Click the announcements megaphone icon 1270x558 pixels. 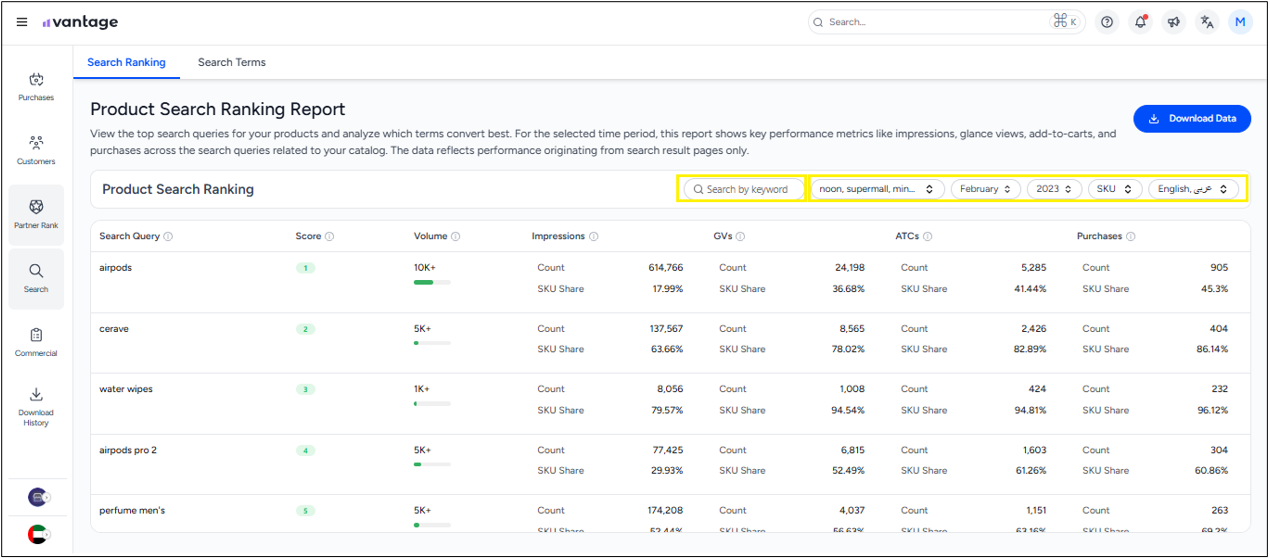pos(1173,22)
